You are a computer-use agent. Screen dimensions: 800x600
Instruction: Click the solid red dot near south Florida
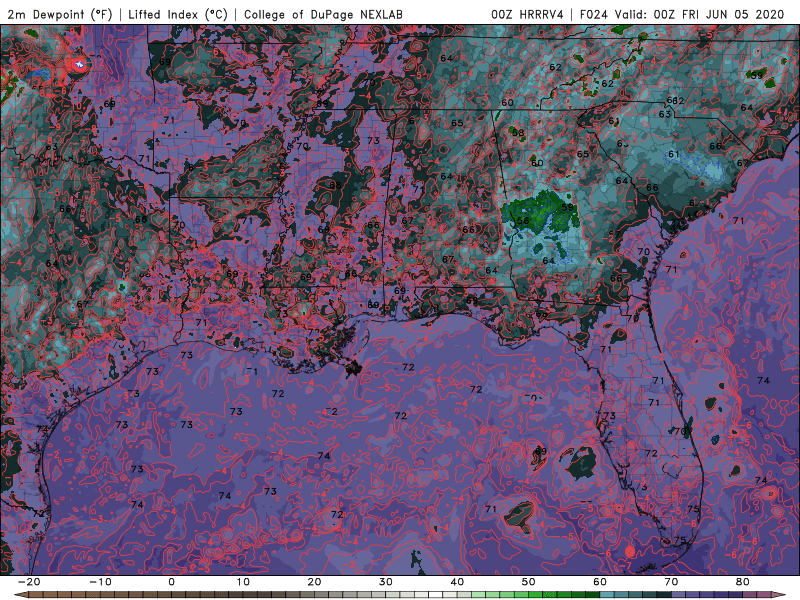(x=630, y=551)
